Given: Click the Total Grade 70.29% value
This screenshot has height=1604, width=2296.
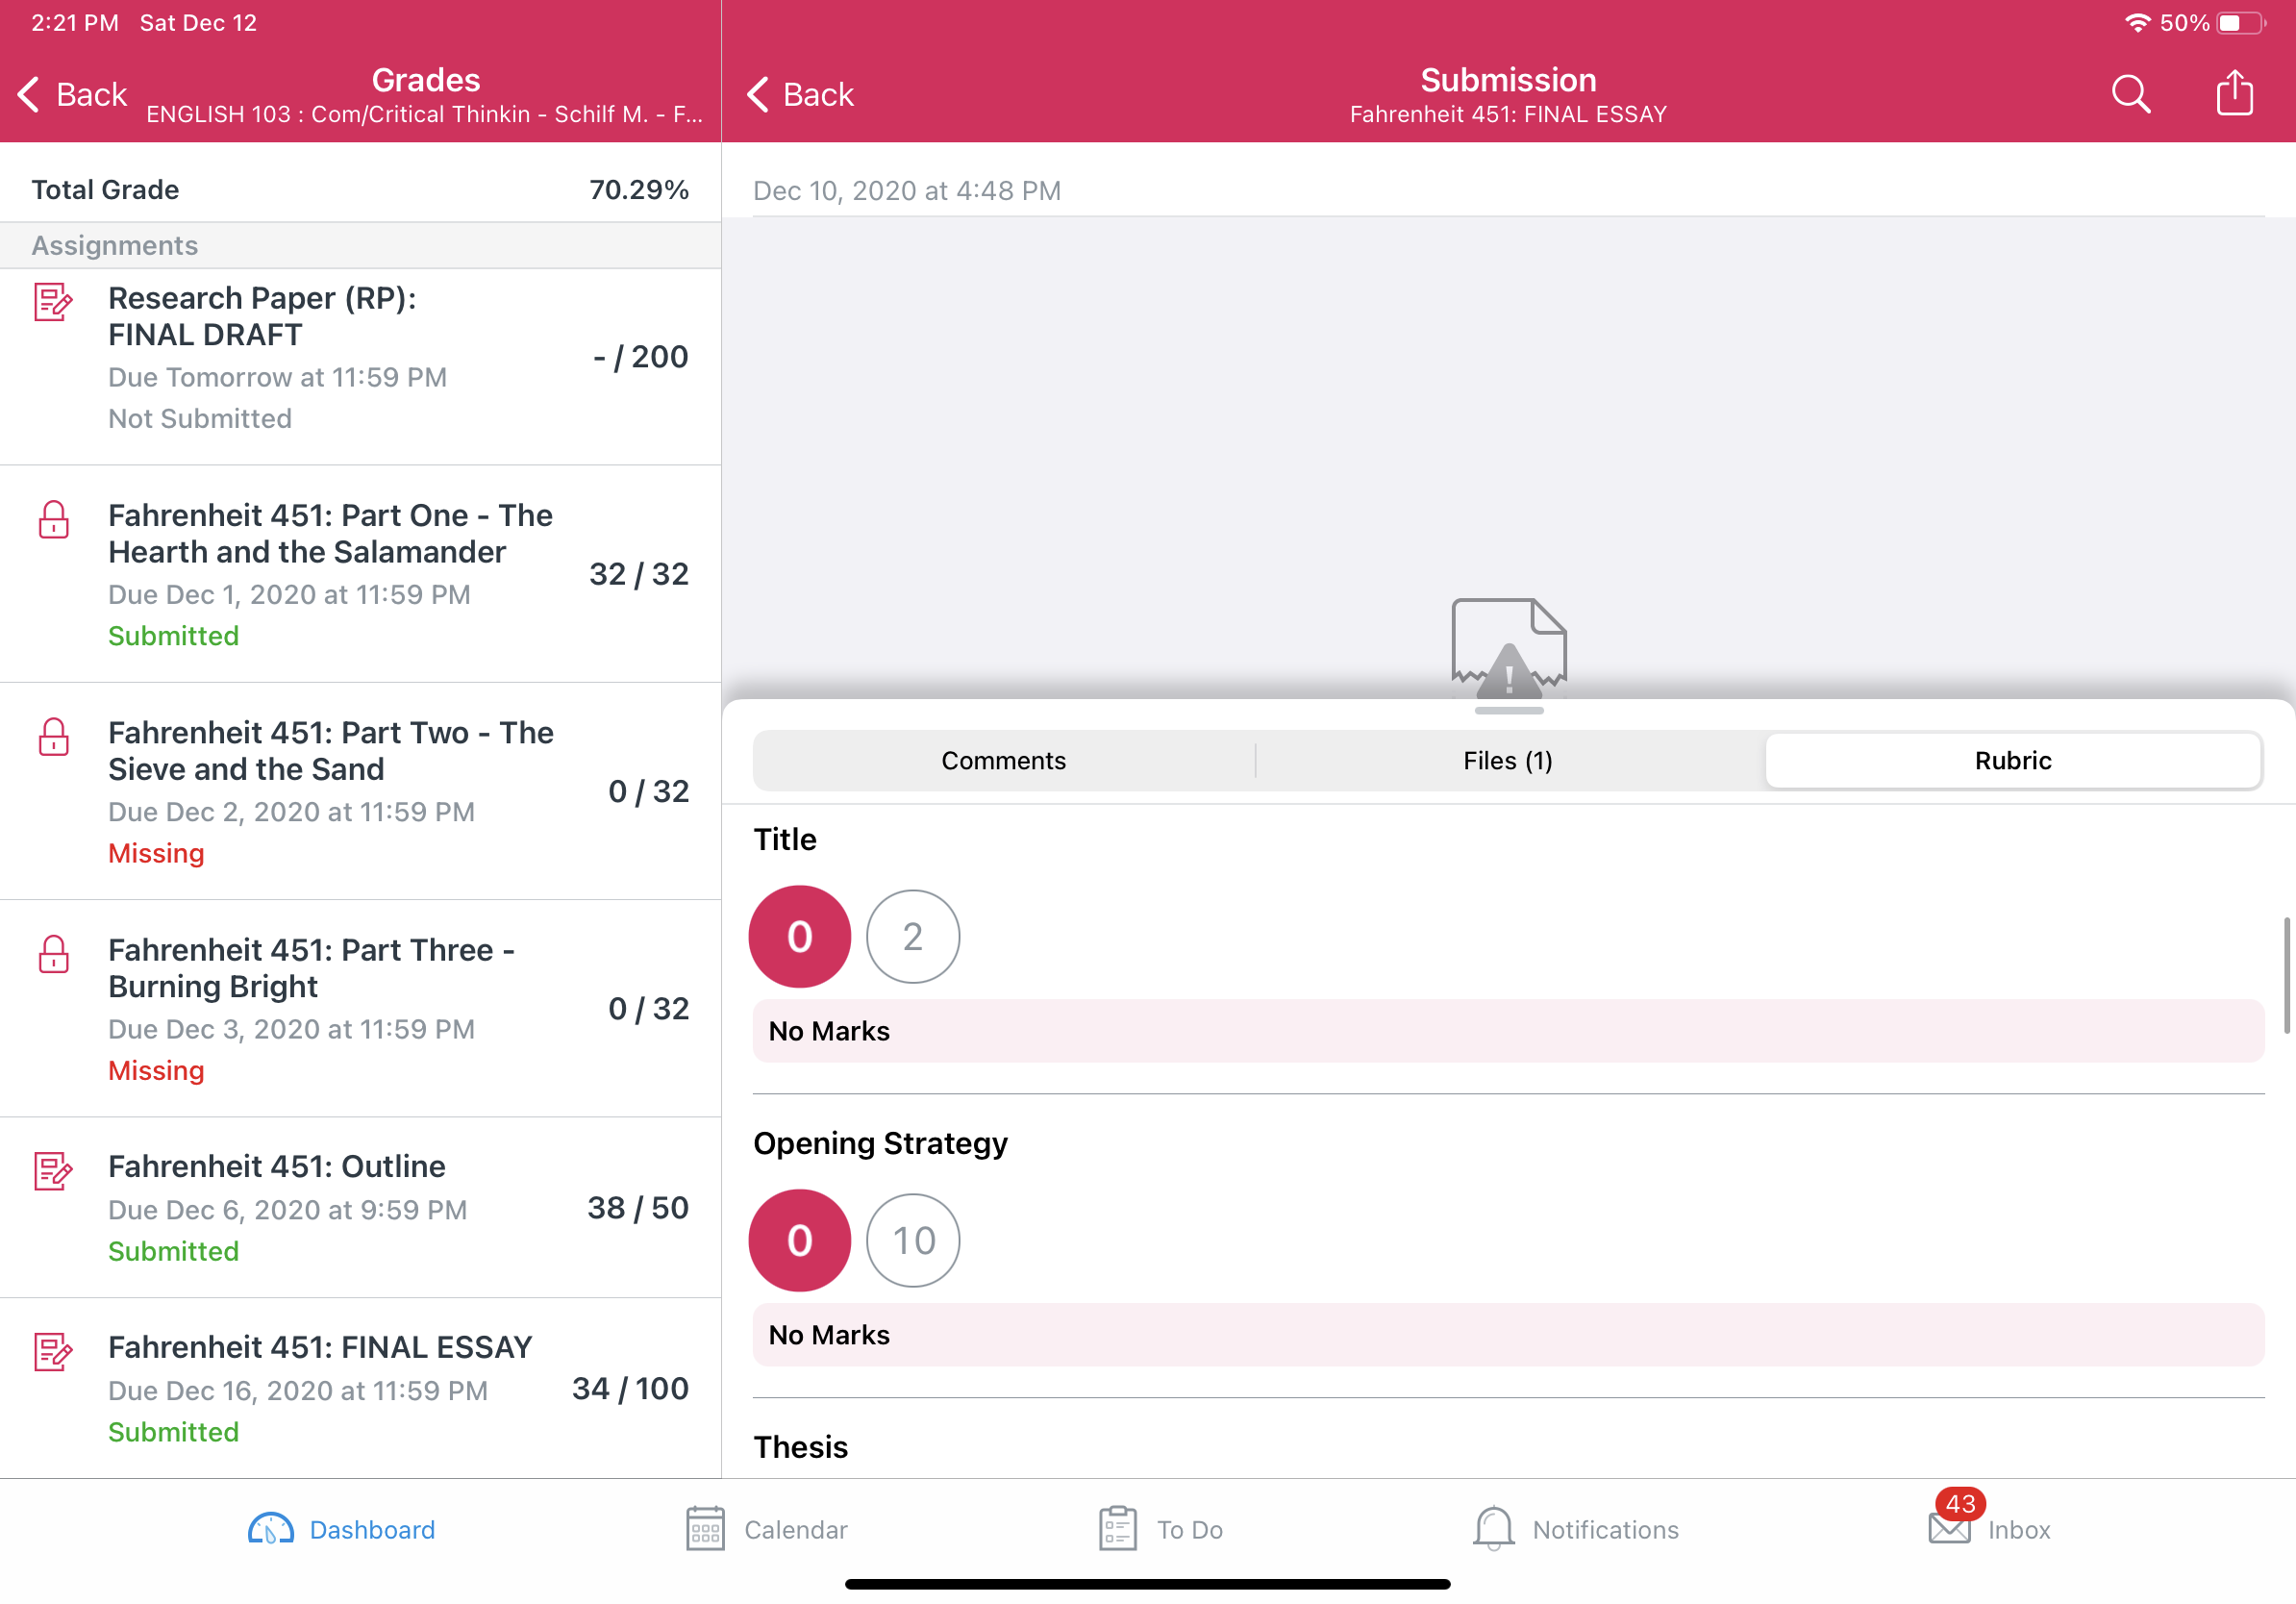Looking at the screenshot, I should point(638,189).
